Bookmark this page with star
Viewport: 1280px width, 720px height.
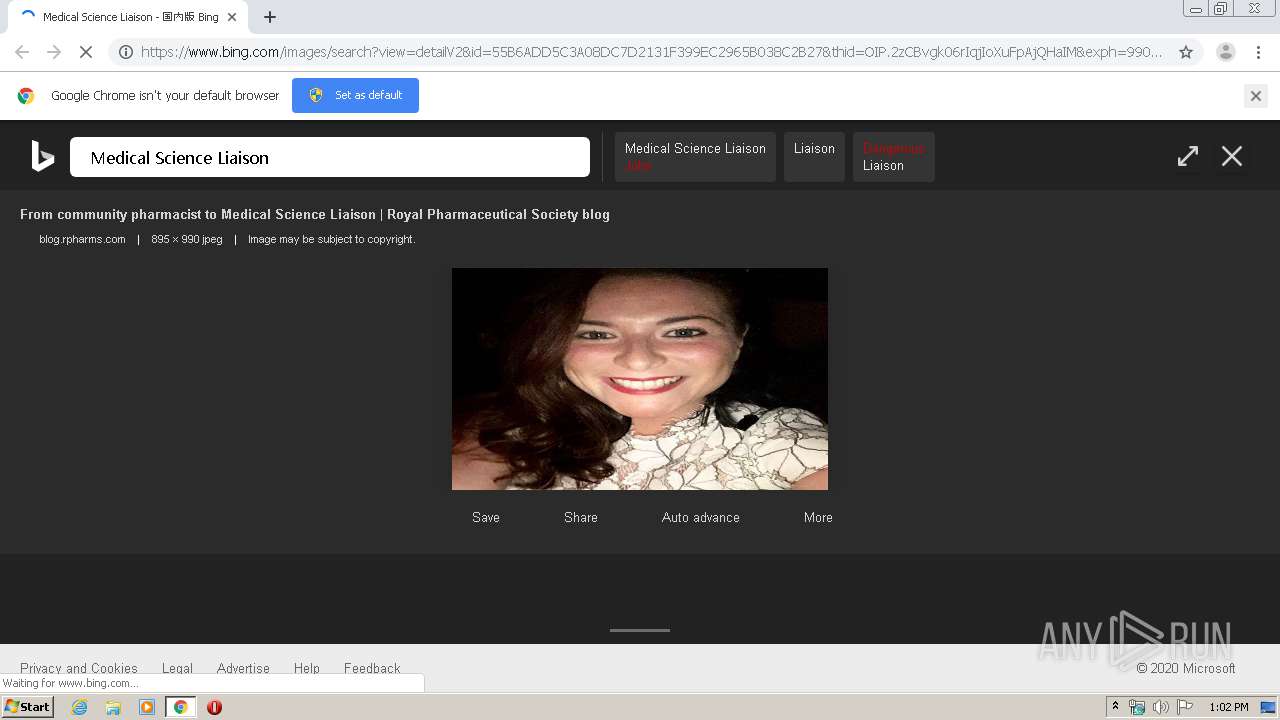point(1186,52)
